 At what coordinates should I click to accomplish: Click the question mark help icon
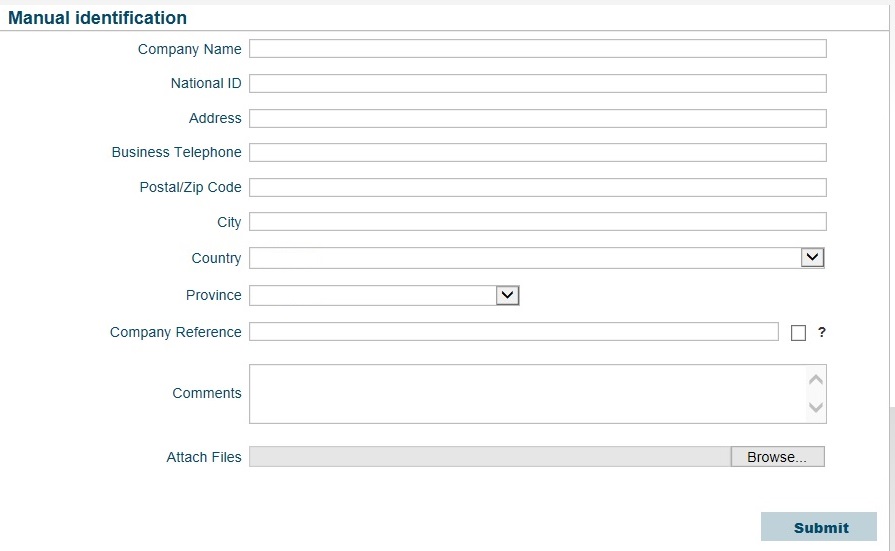[821, 332]
